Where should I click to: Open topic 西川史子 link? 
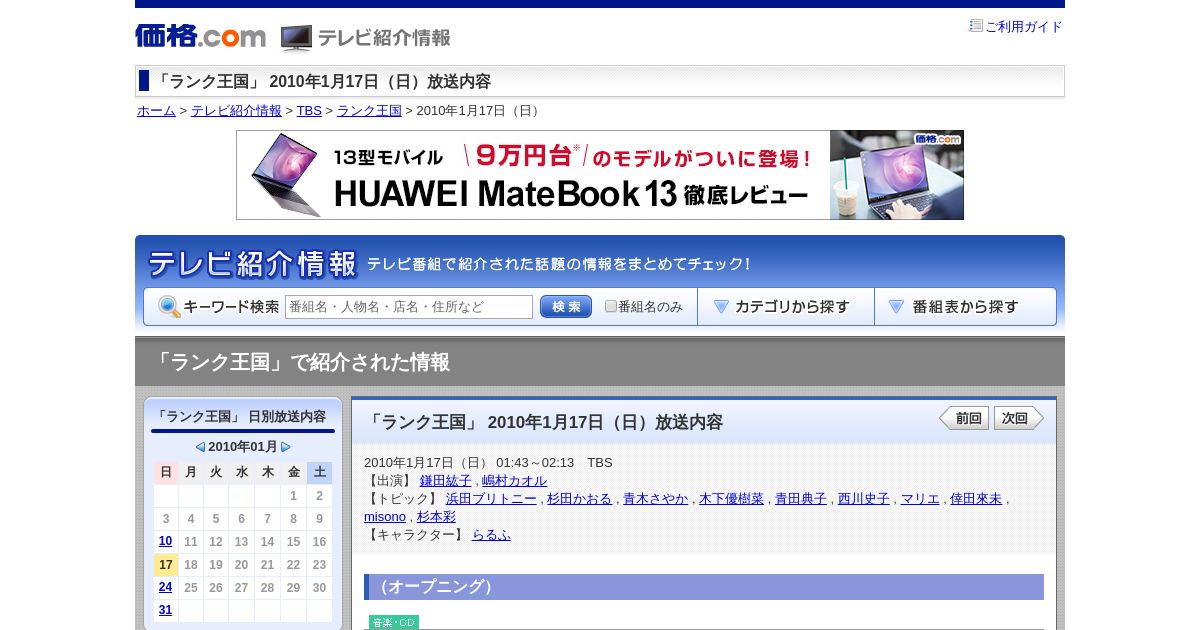(864, 499)
